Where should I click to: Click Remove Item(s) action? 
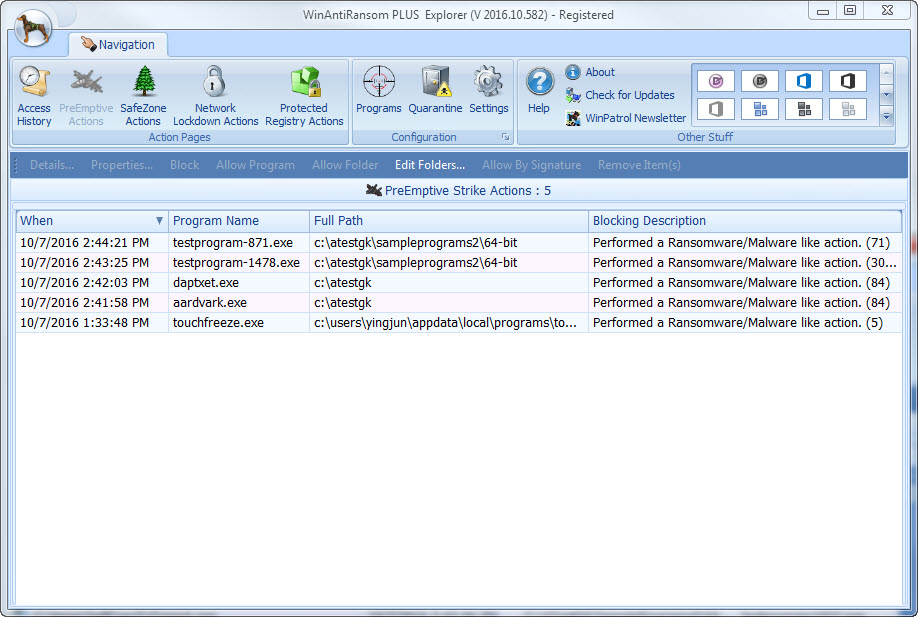(639, 165)
